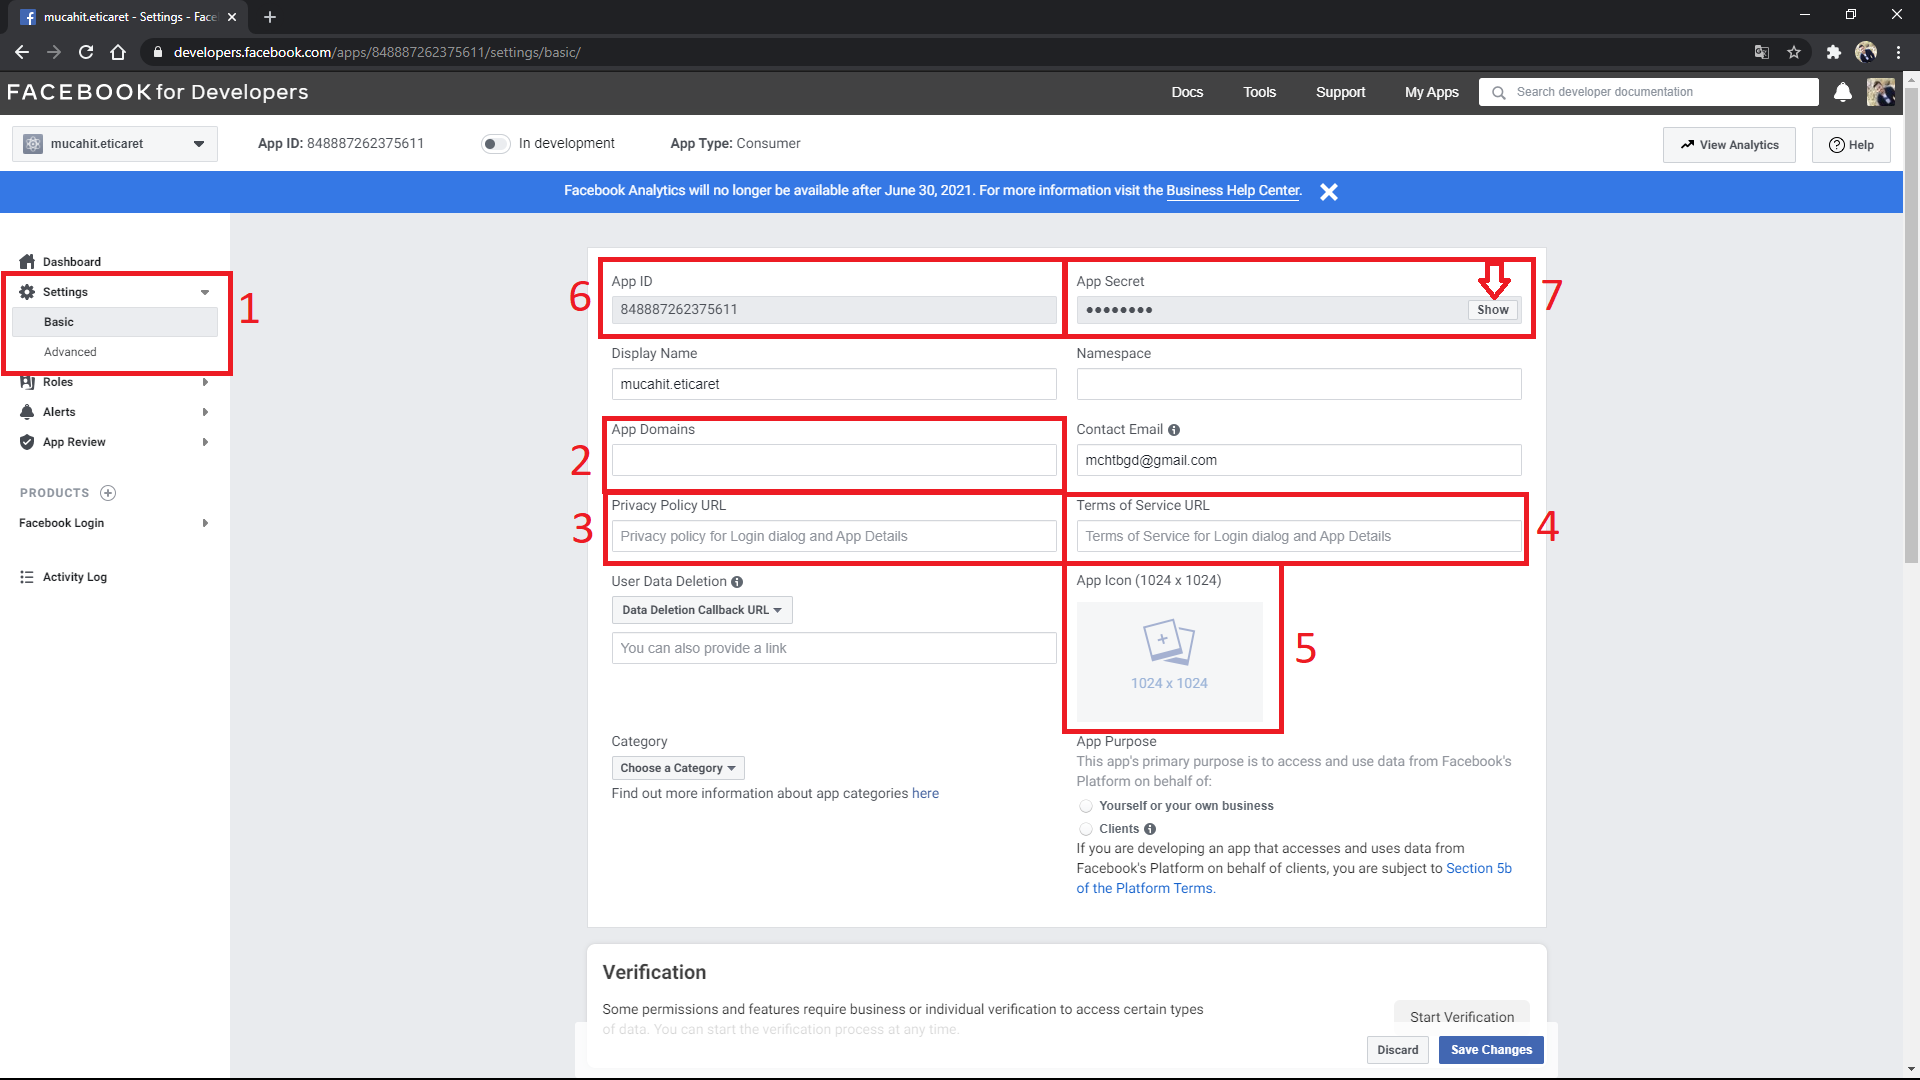Open the browser extensions puzzle icon

(x=1833, y=52)
